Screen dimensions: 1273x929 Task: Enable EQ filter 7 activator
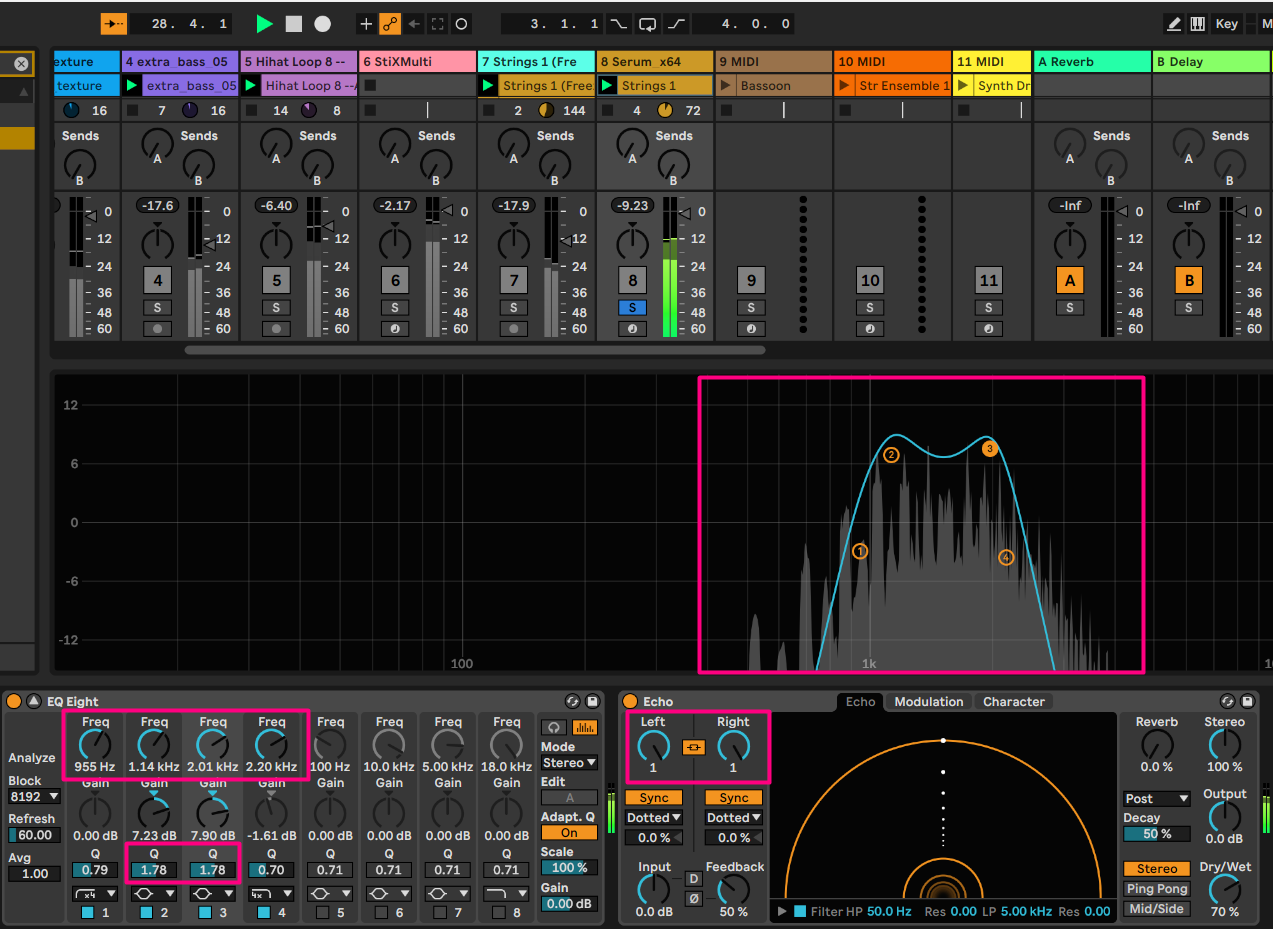pos(438,913)
